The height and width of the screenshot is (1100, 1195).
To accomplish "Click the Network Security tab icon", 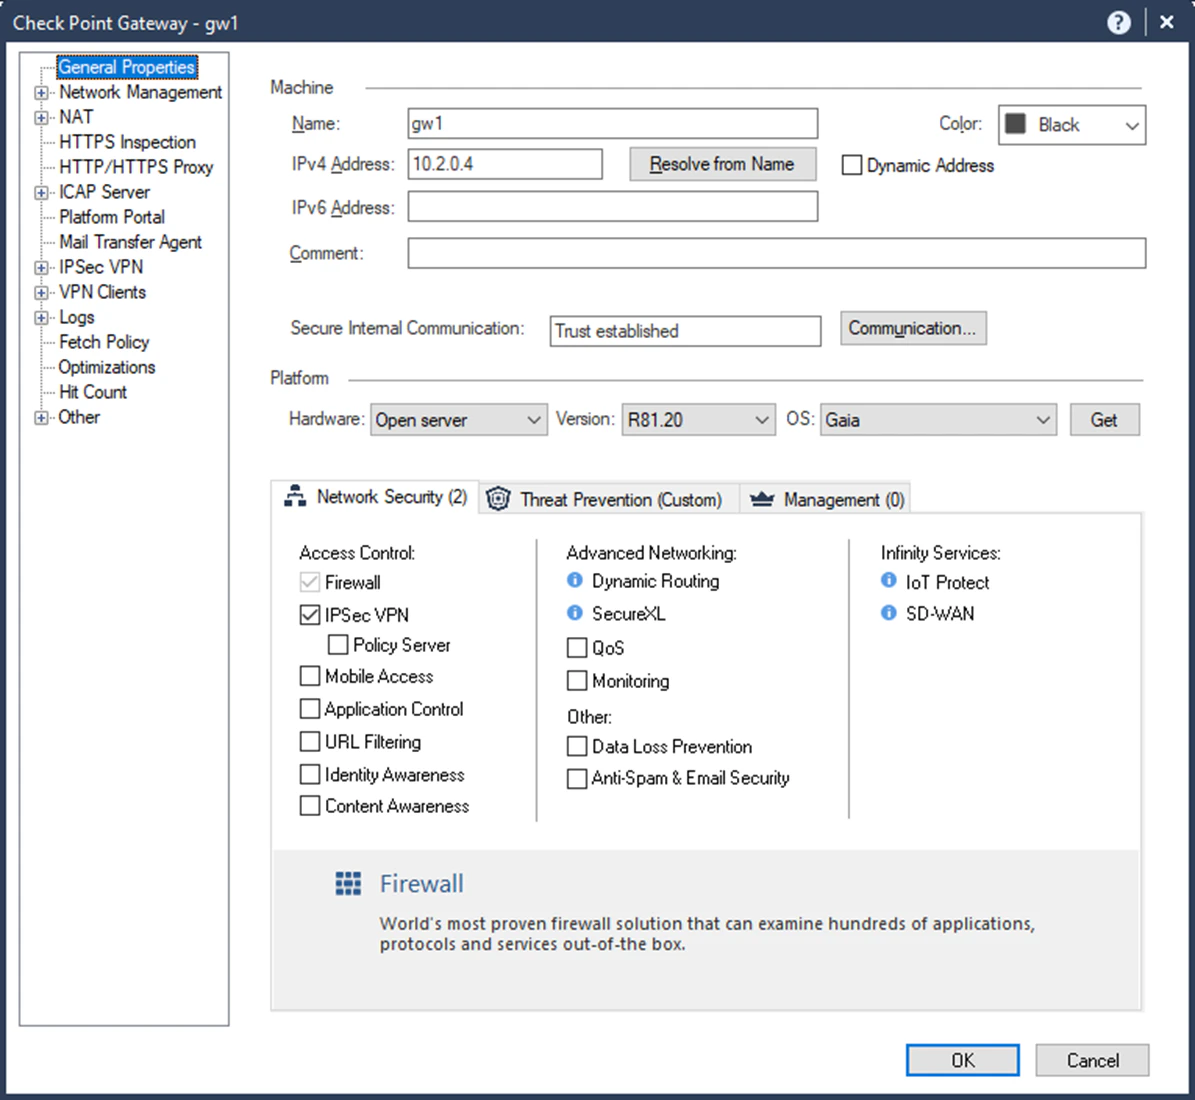I will tap(295, 496).
